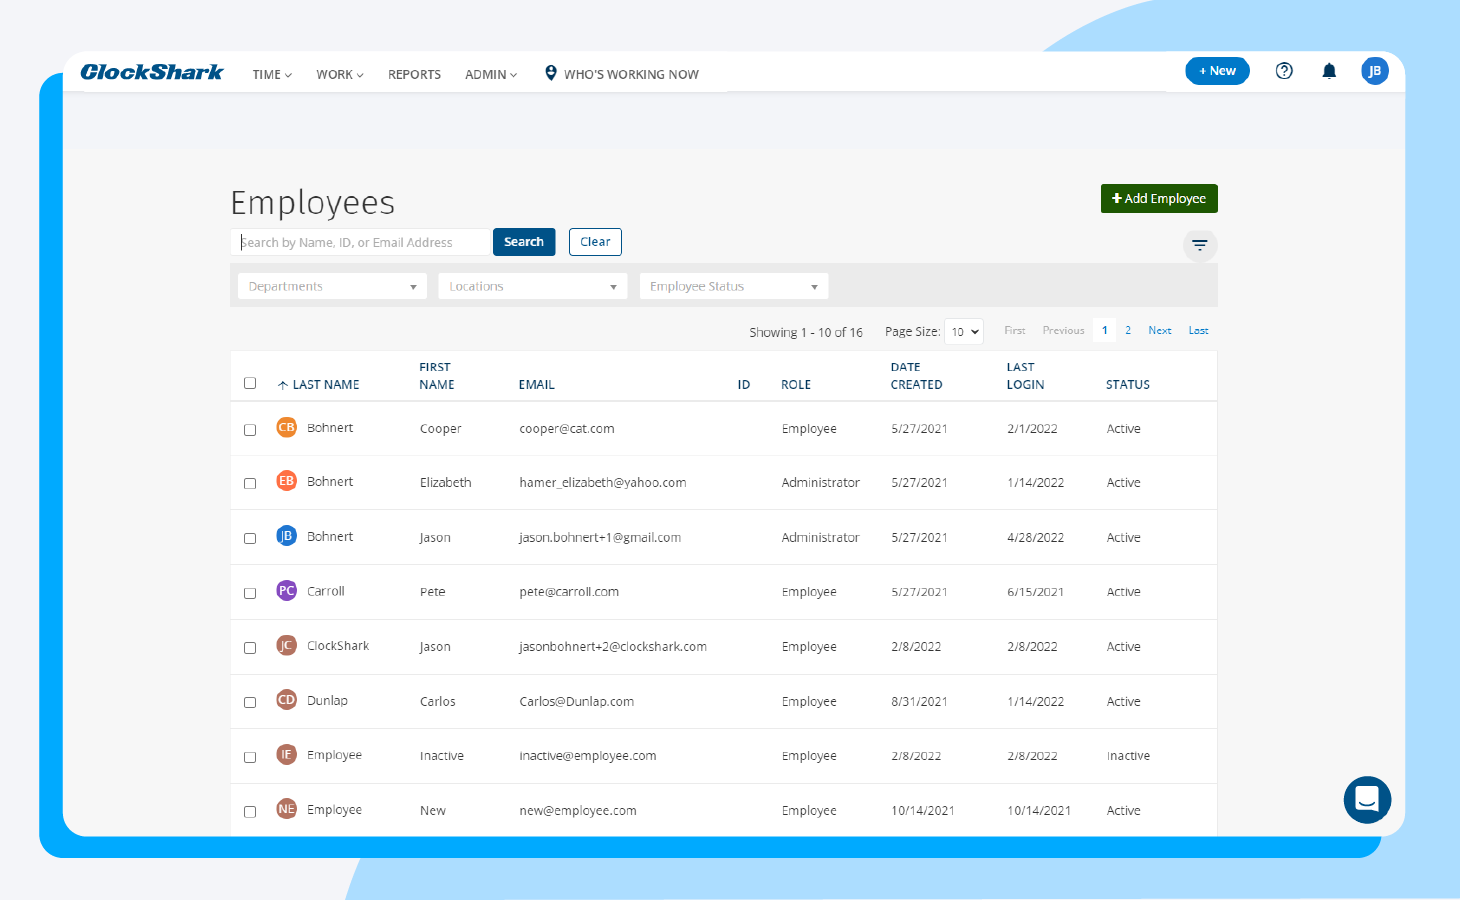
Task: Select the Elizabeth Bohnert row checkbox
Action: (250, 484)
